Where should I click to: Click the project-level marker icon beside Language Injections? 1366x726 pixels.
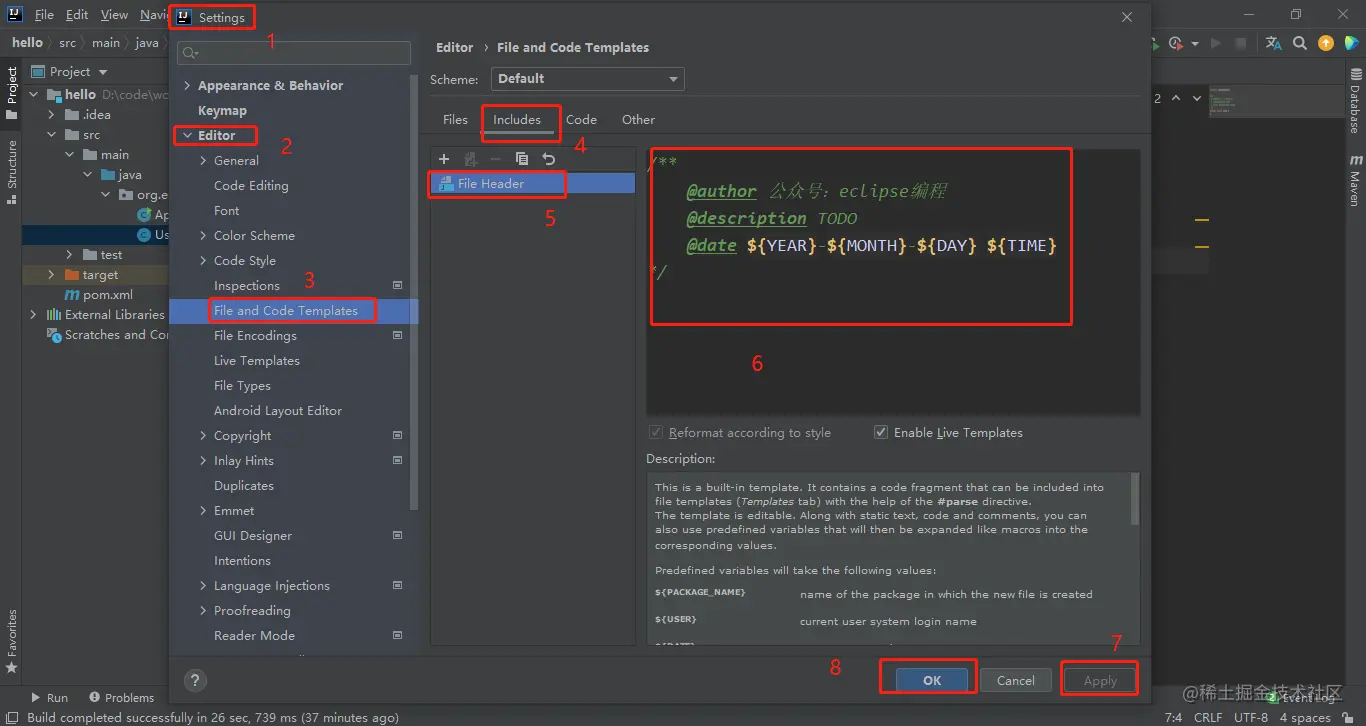click(397, 585)
